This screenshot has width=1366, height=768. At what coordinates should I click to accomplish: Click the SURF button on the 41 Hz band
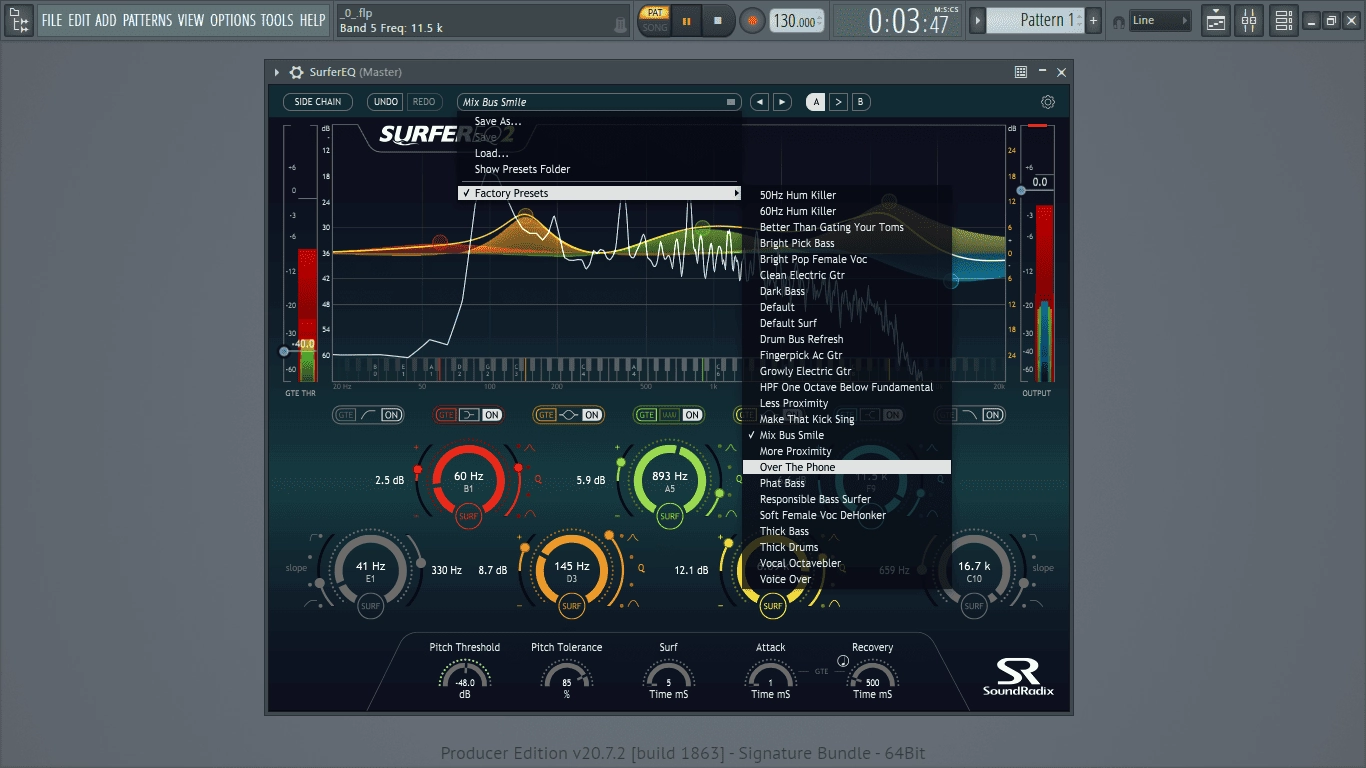click(370, 606)
